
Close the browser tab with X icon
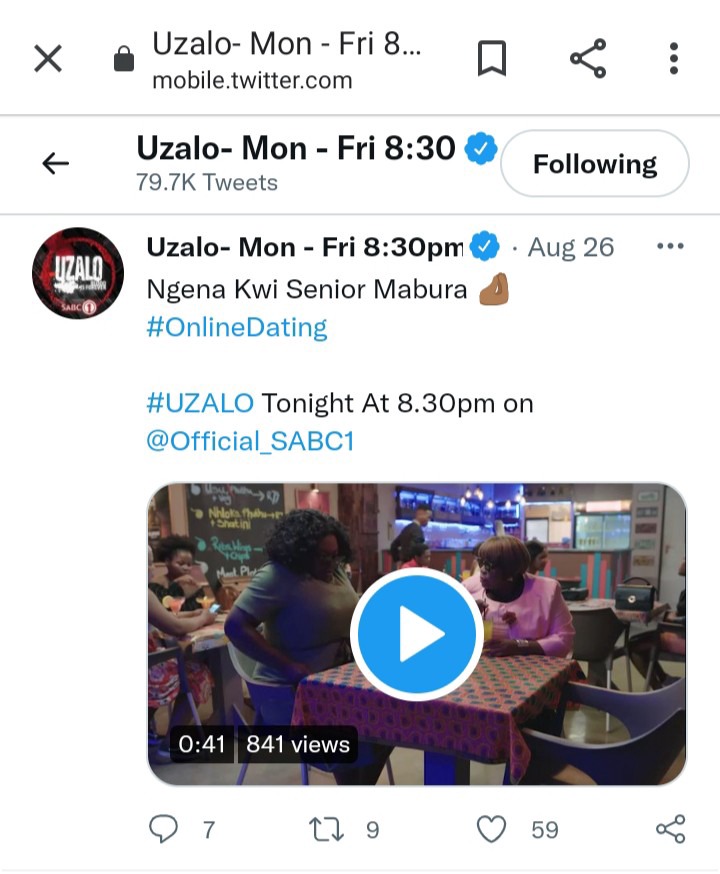48,59
